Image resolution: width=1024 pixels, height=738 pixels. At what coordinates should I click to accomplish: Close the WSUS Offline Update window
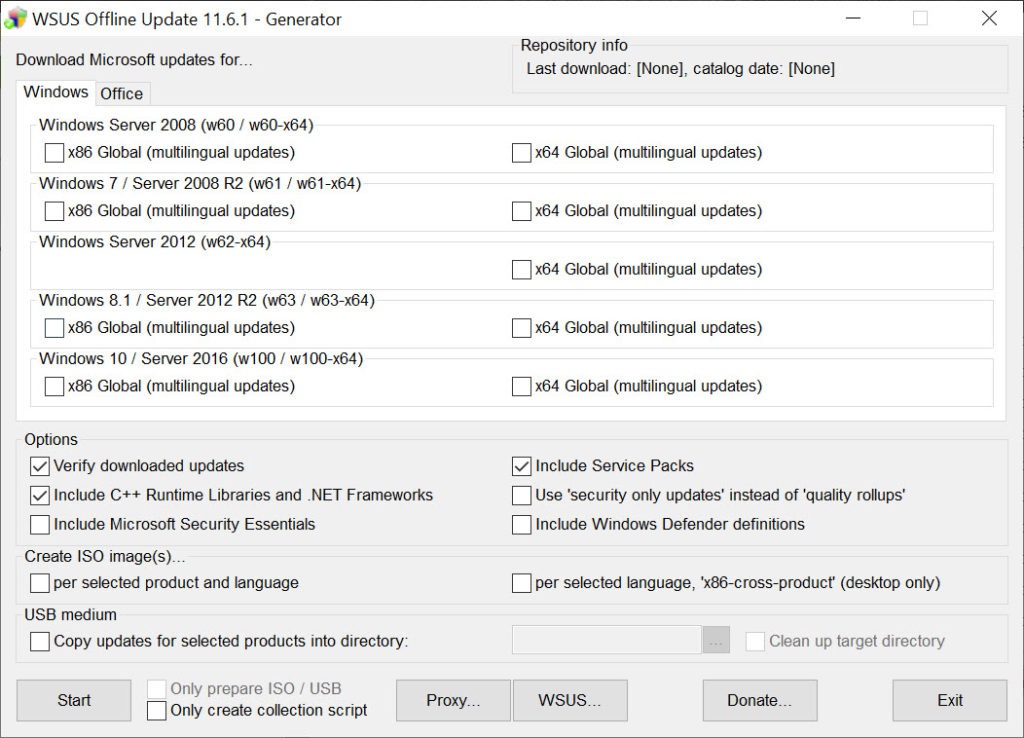click(x=989, y=18)
